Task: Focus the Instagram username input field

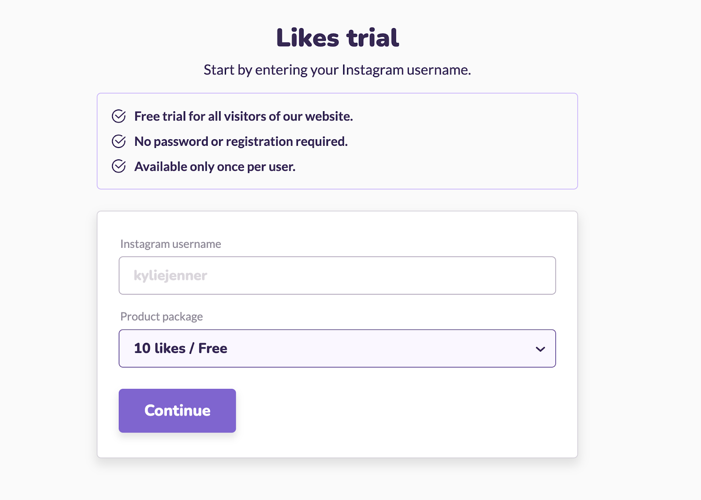Action: (337, 276)
